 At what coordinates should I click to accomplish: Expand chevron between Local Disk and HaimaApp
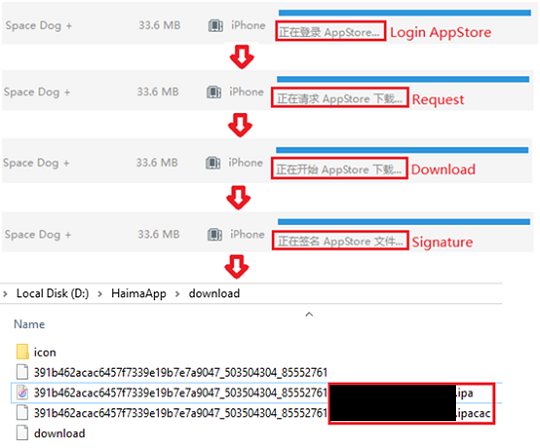(x=100, y=294)
